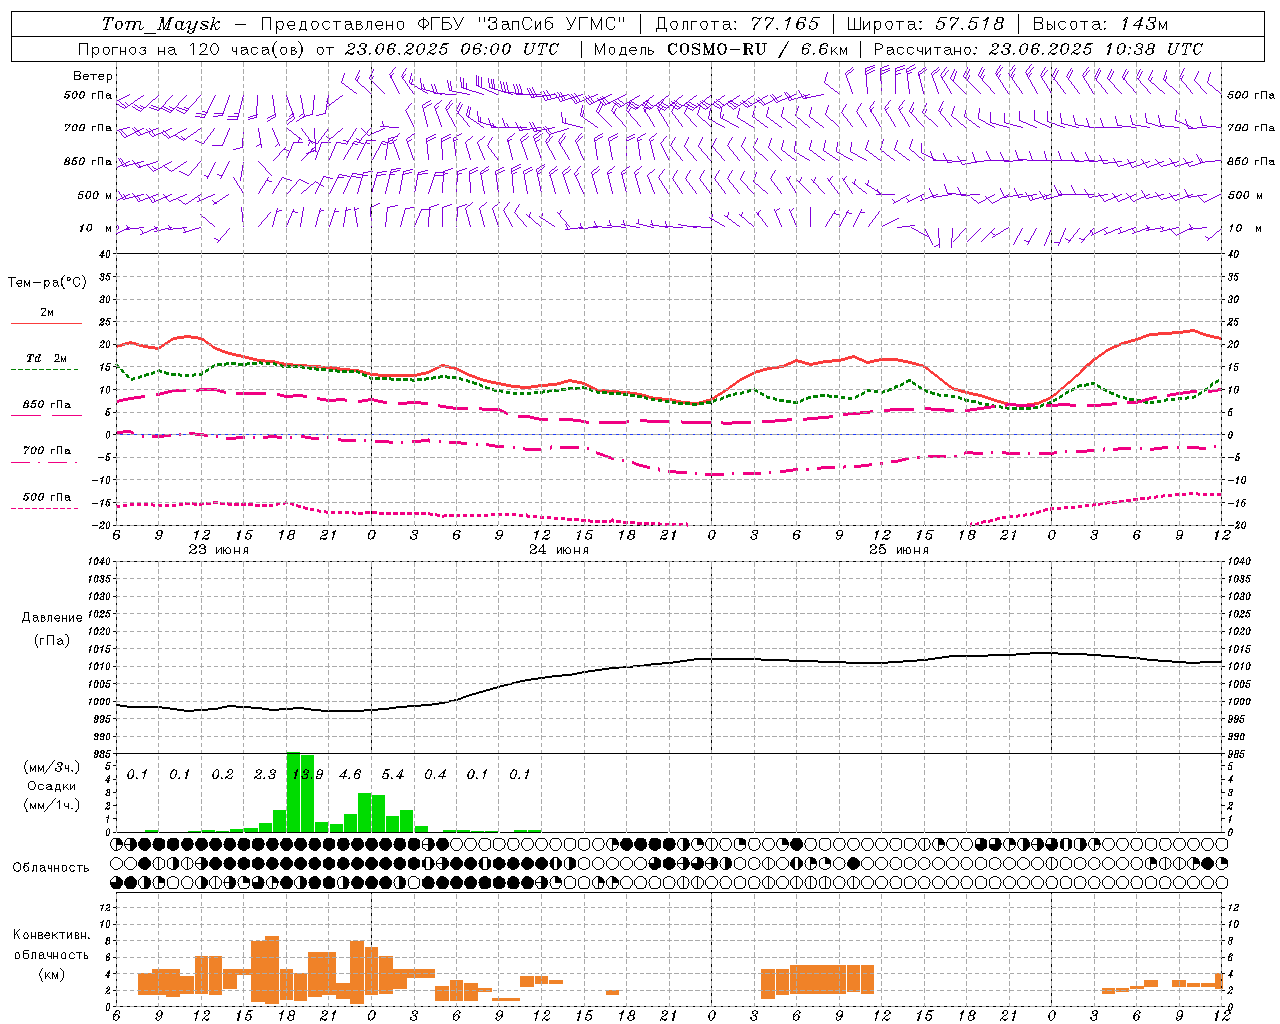Click the 0.4 precipitation total value

(435, 774)
